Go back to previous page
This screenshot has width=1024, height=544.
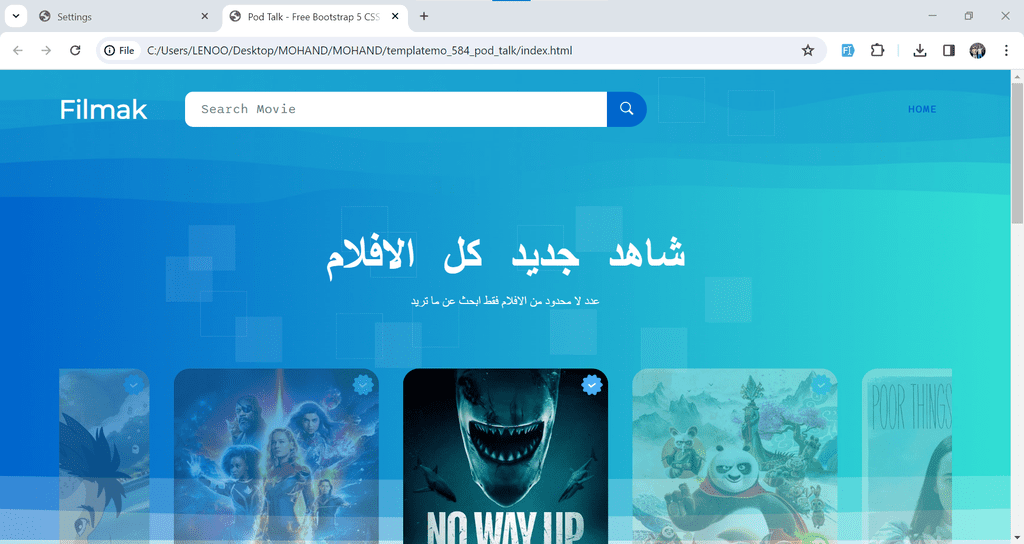[x=18, y=50]
